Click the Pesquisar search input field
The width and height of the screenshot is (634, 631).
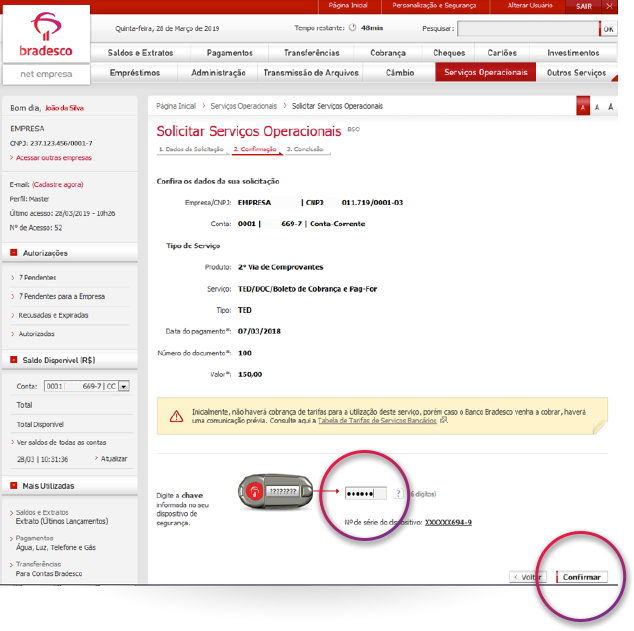tap(526, 29)
